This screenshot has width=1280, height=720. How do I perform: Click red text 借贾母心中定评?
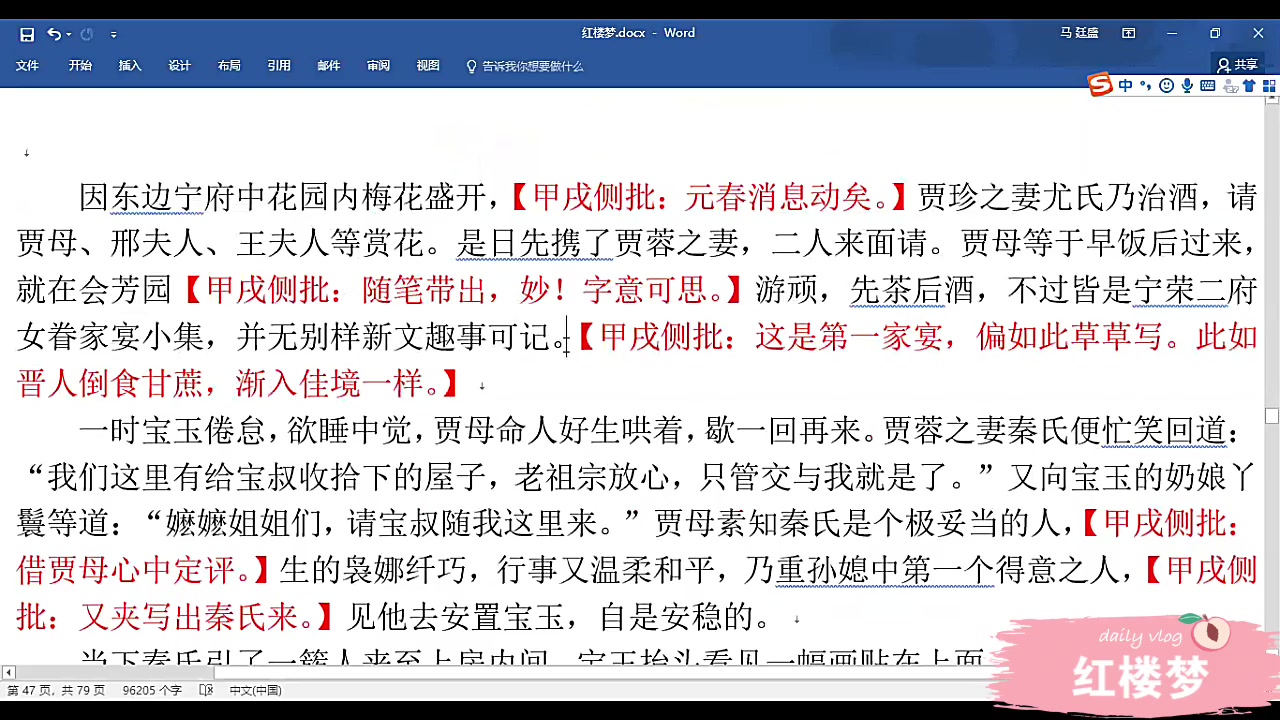click(126, 570)
